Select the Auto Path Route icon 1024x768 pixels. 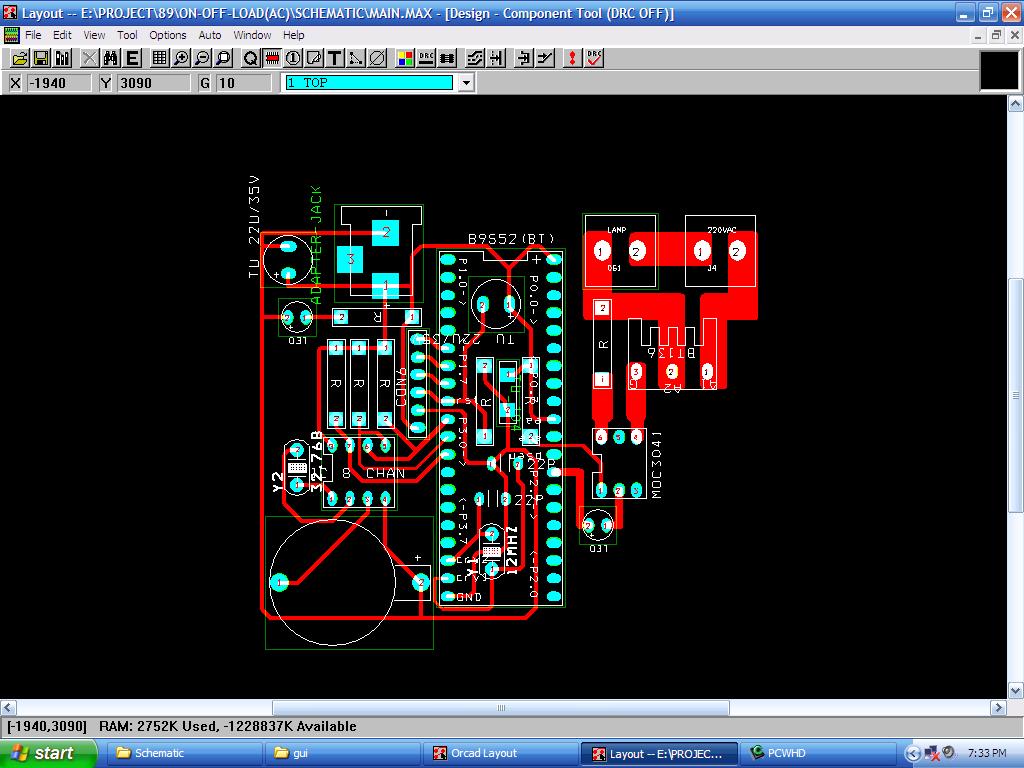tap(475, 59)
